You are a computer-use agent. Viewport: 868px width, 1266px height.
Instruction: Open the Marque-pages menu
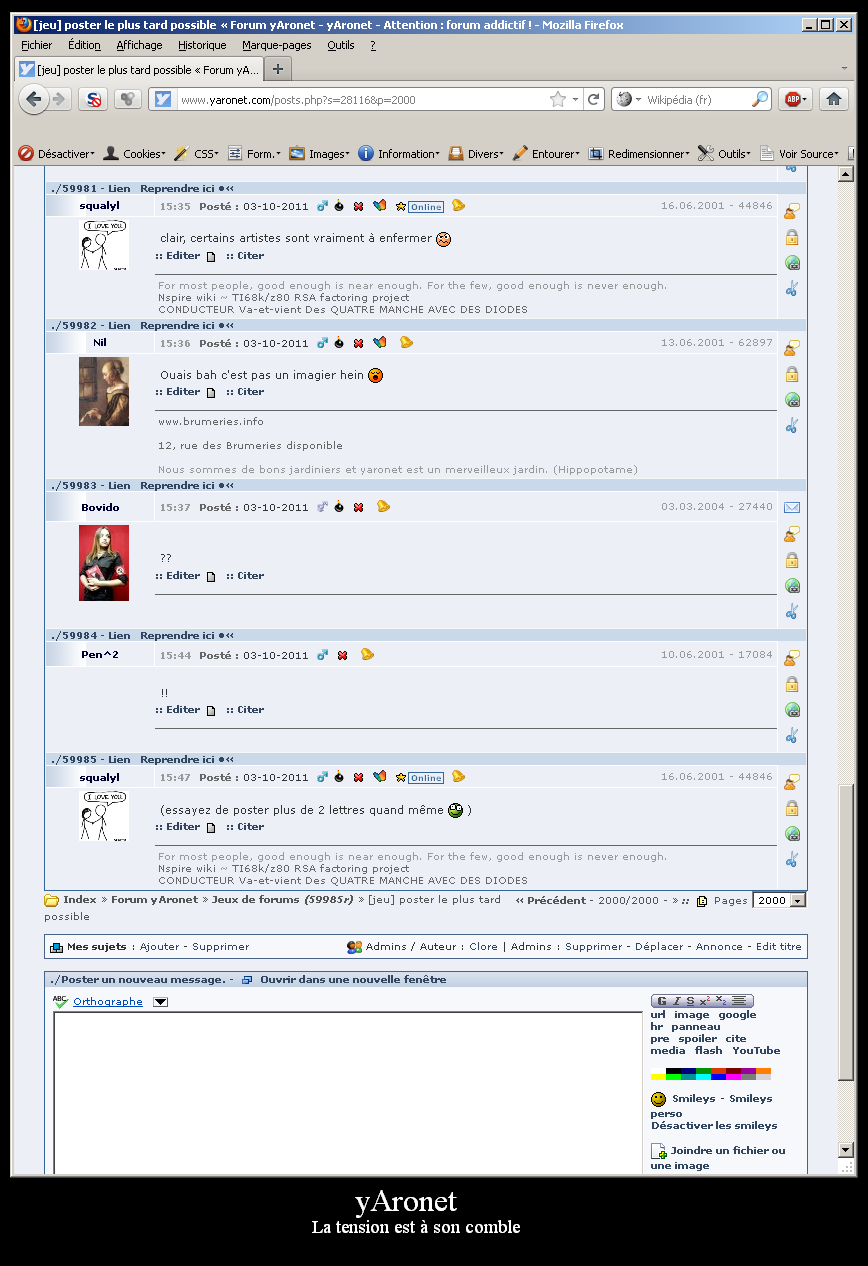pos(276,45)
